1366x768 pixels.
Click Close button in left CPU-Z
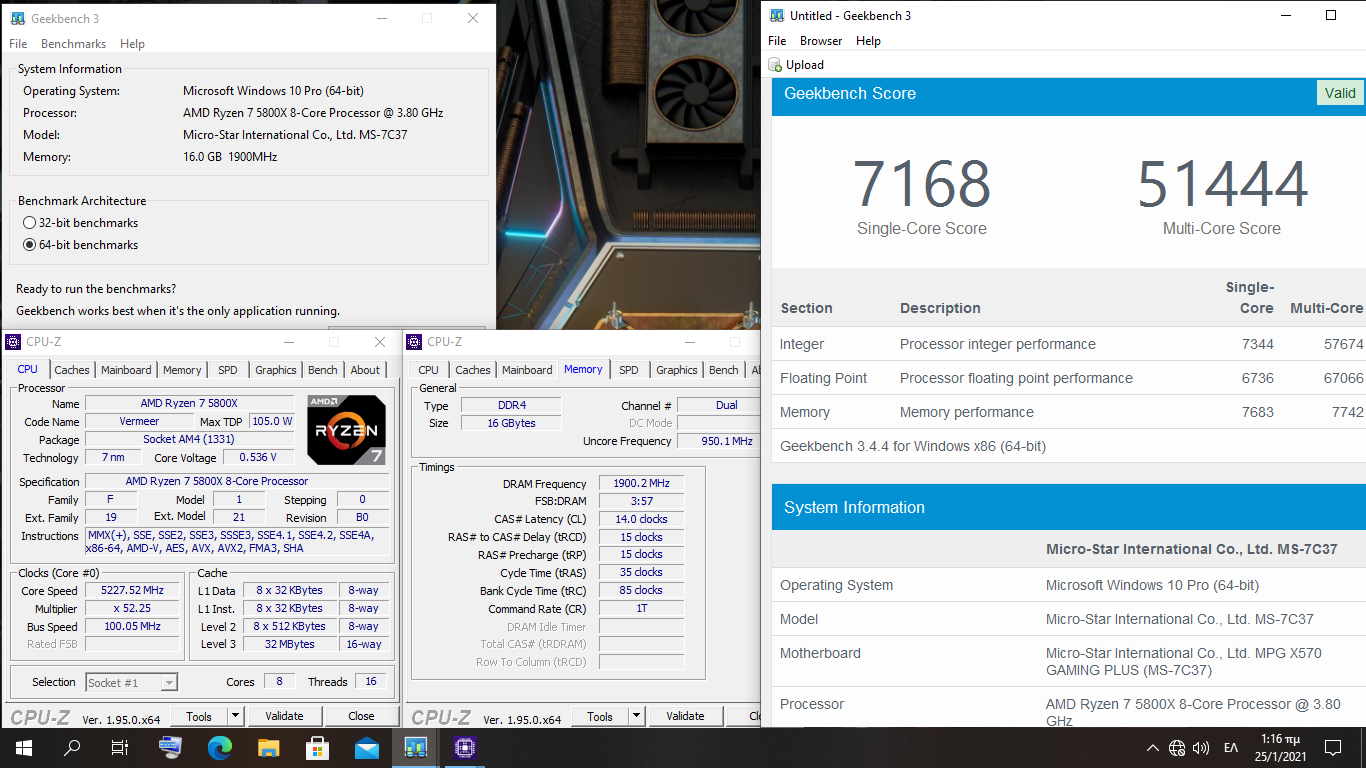click(x=361, y=716)
